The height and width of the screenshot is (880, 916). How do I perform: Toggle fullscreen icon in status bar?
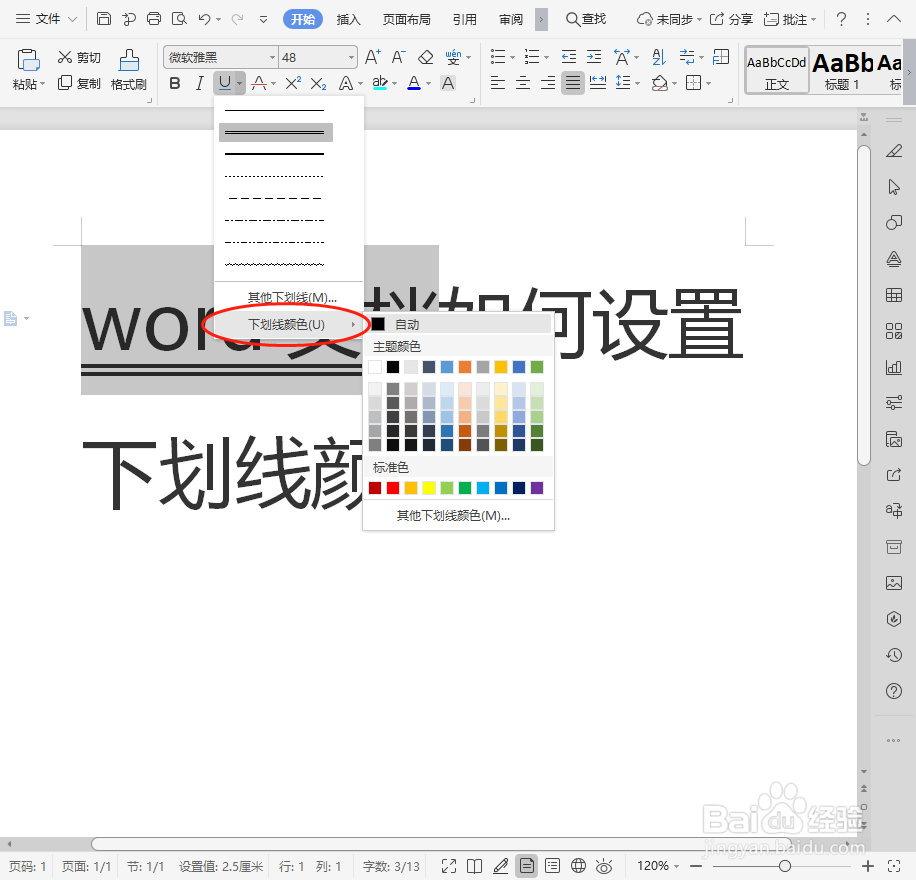coord(449,865)
